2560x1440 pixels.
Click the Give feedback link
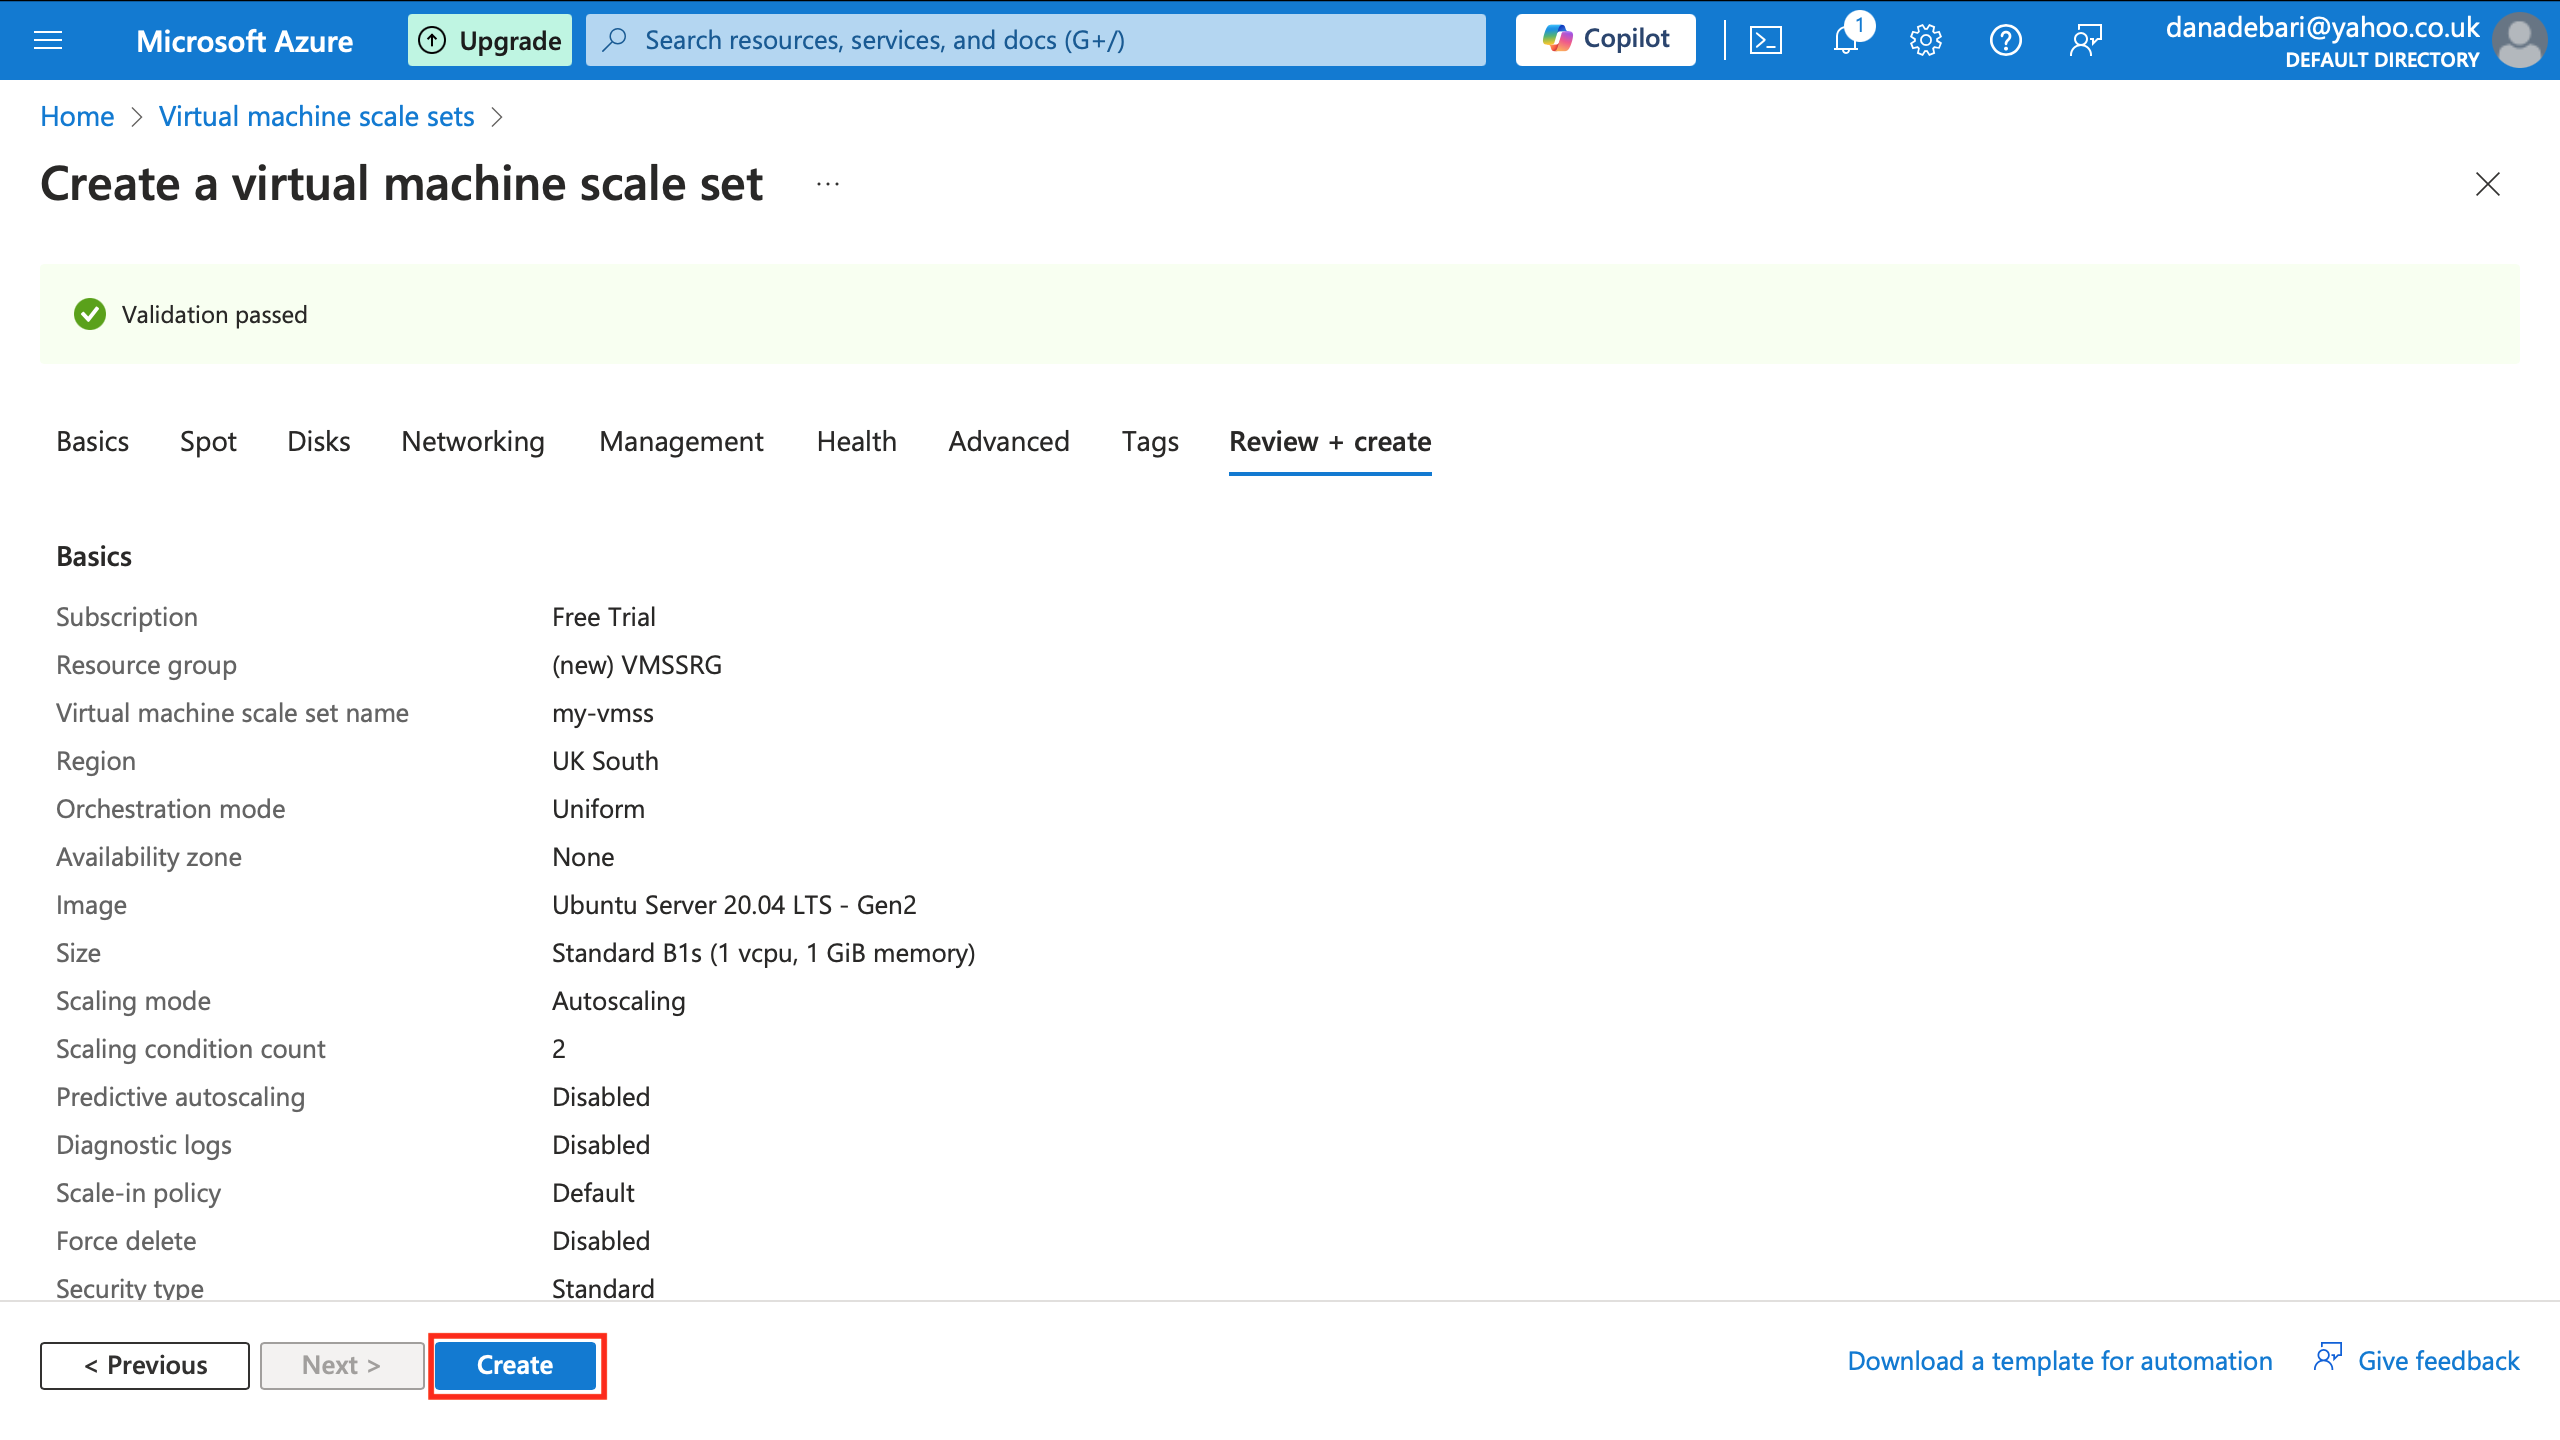click(x=2437, y=1361)
